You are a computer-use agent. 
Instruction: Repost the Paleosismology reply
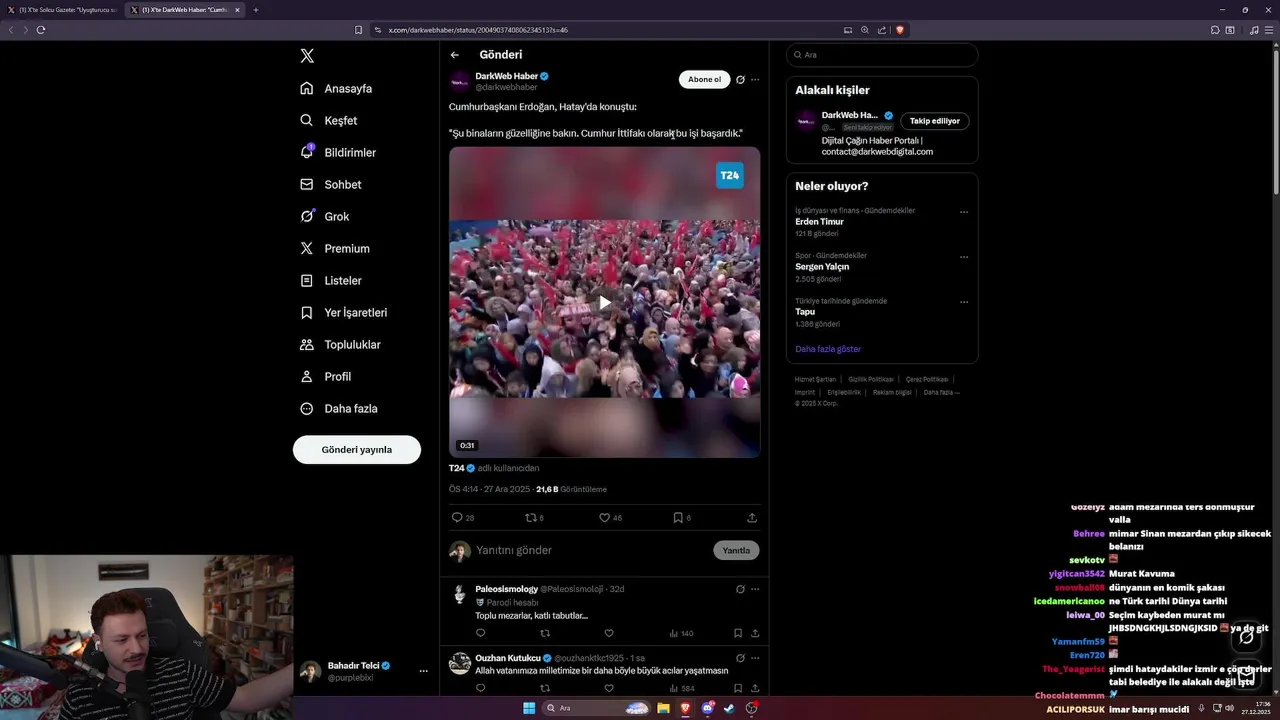(x=545, y=633)
